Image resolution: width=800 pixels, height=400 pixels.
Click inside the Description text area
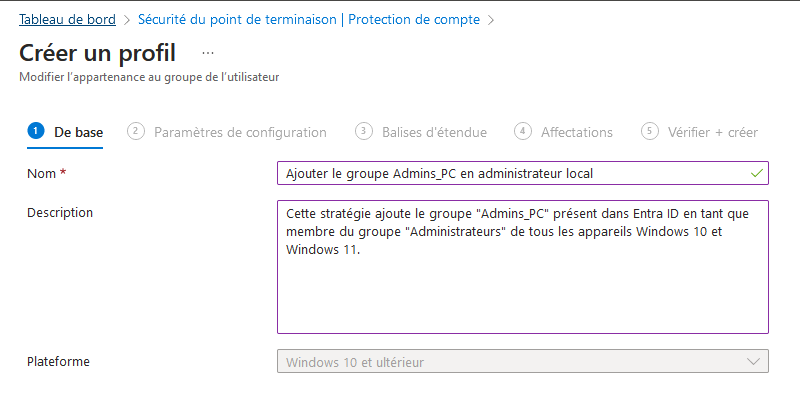[522, 290]
